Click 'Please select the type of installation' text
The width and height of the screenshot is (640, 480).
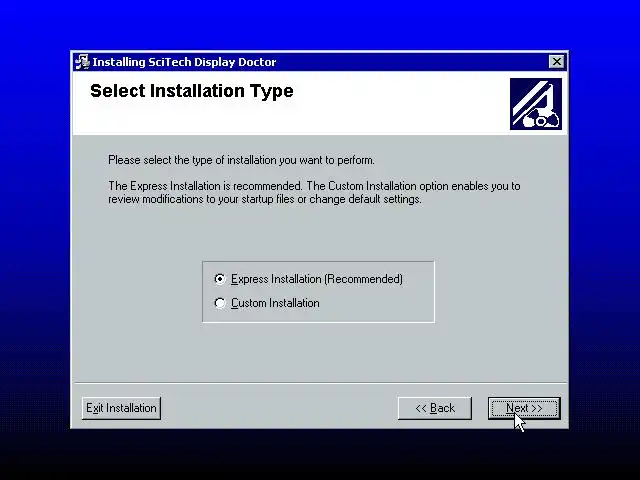point(241,160)
